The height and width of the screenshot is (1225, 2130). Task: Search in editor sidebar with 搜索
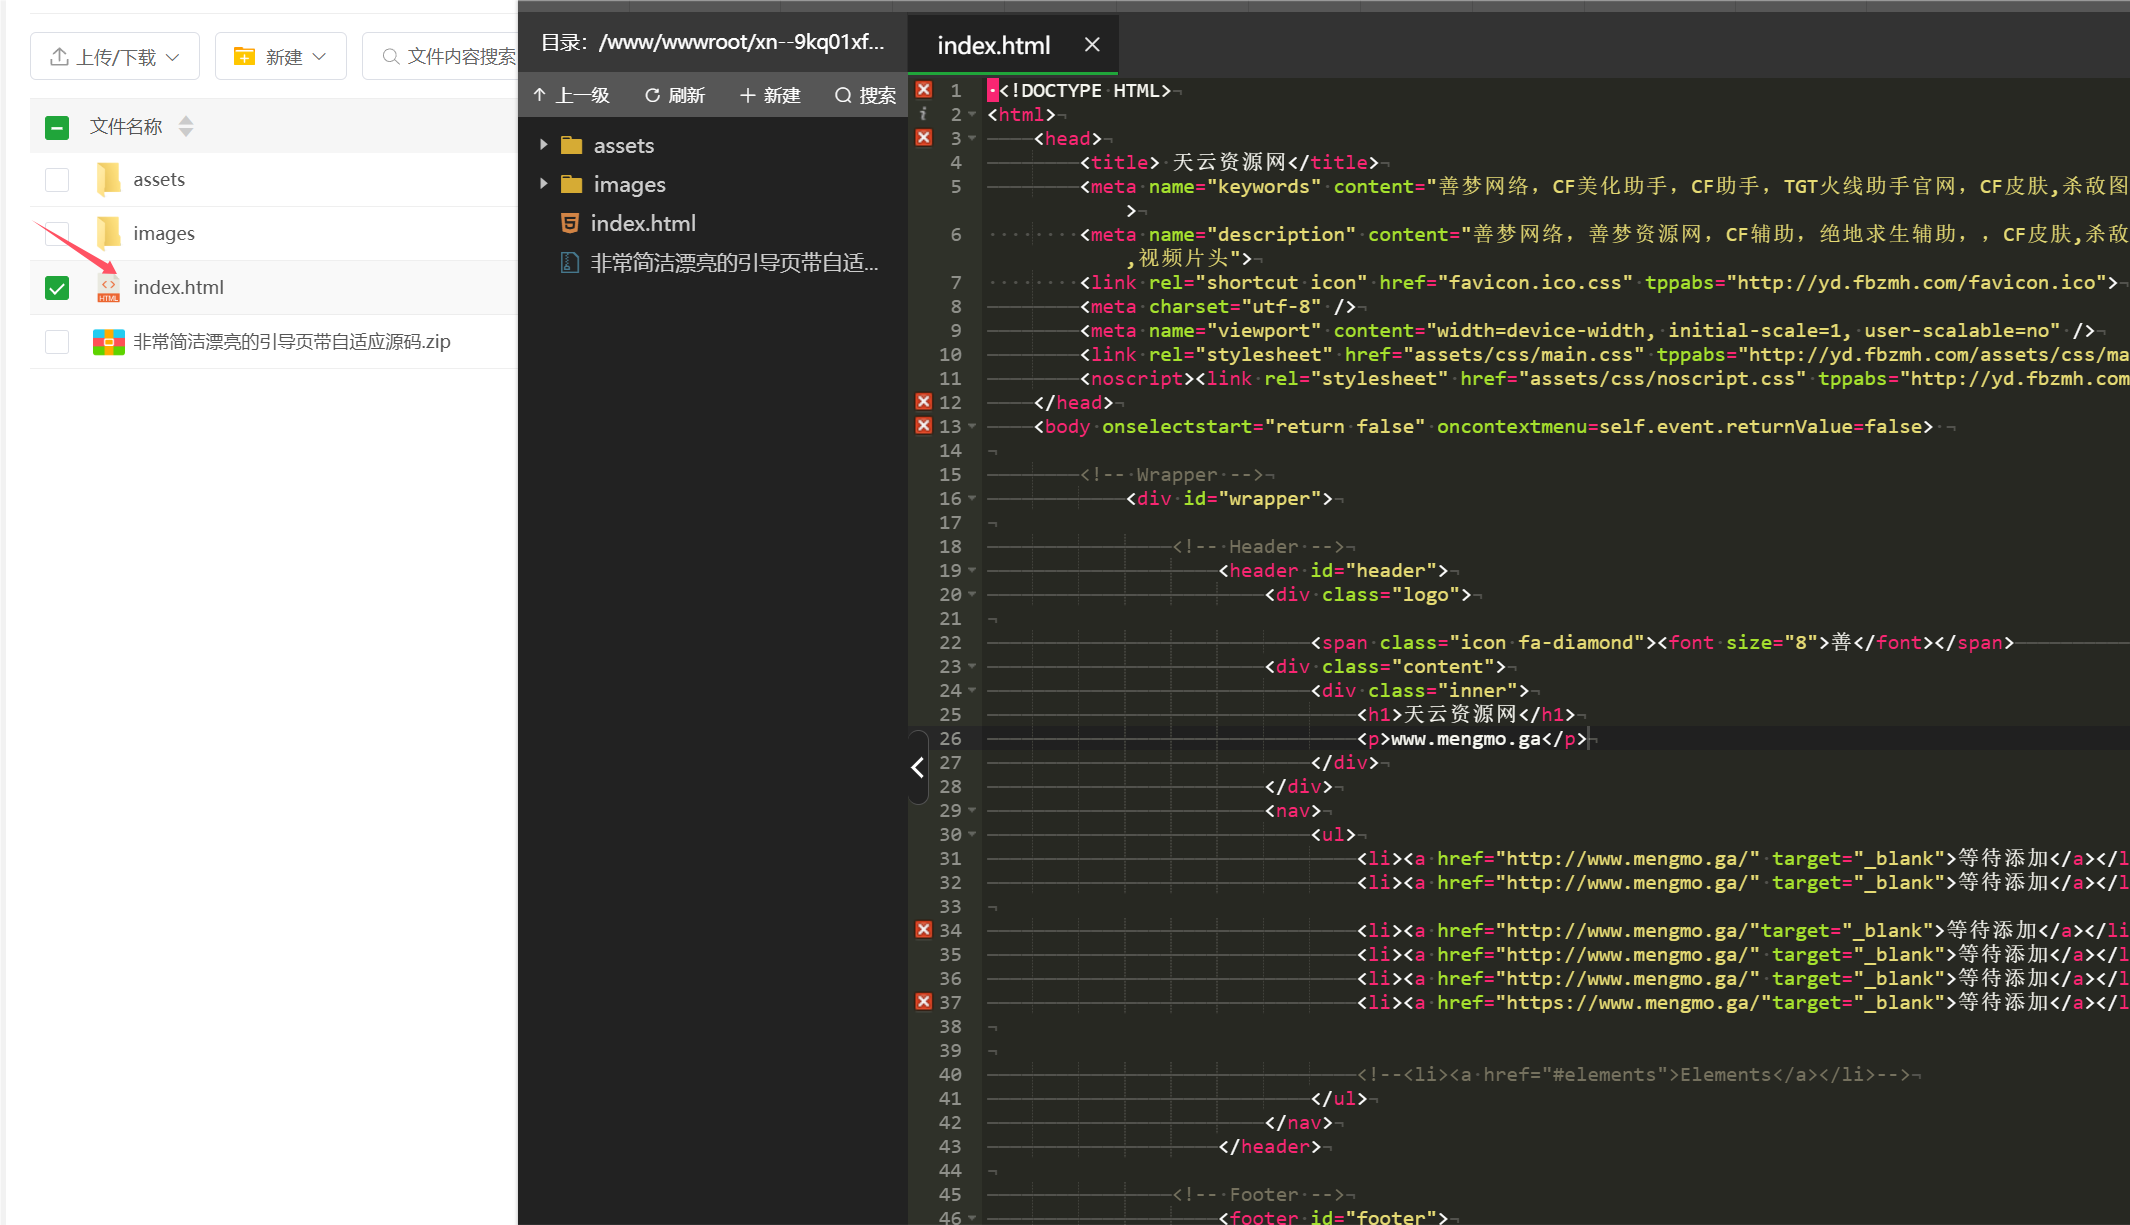point(865,95)
